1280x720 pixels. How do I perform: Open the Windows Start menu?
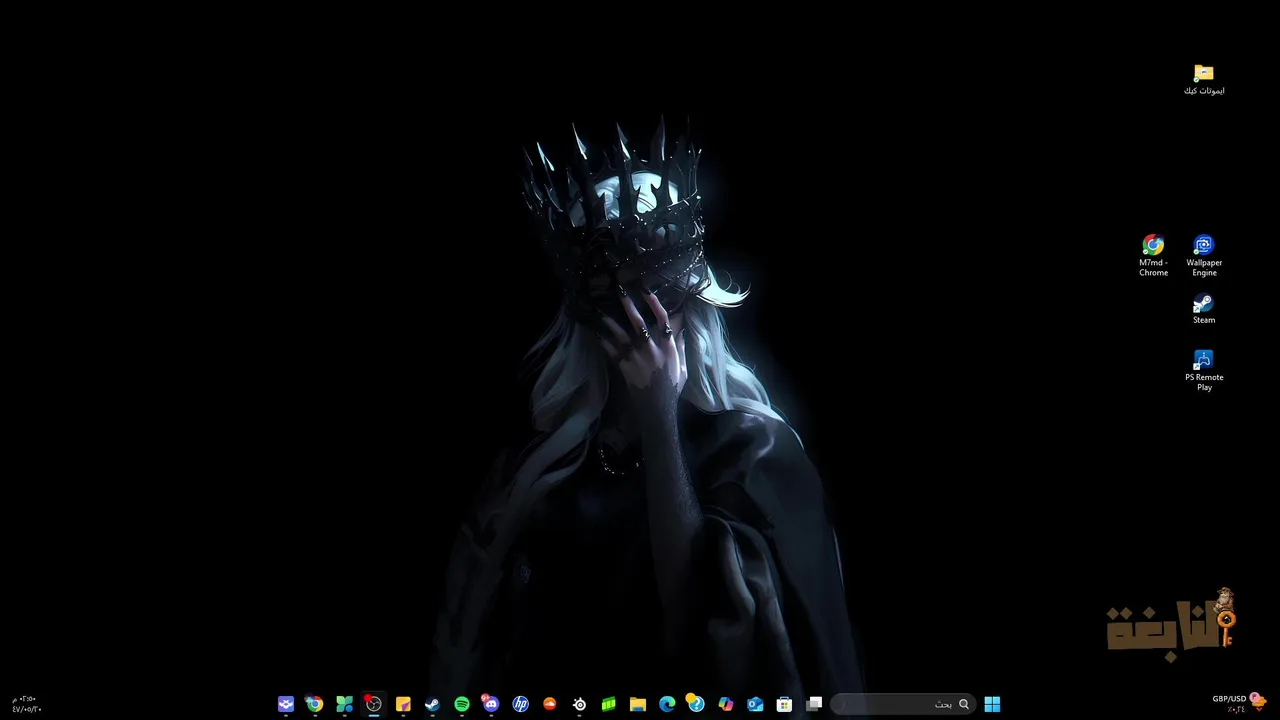(992, 704)
